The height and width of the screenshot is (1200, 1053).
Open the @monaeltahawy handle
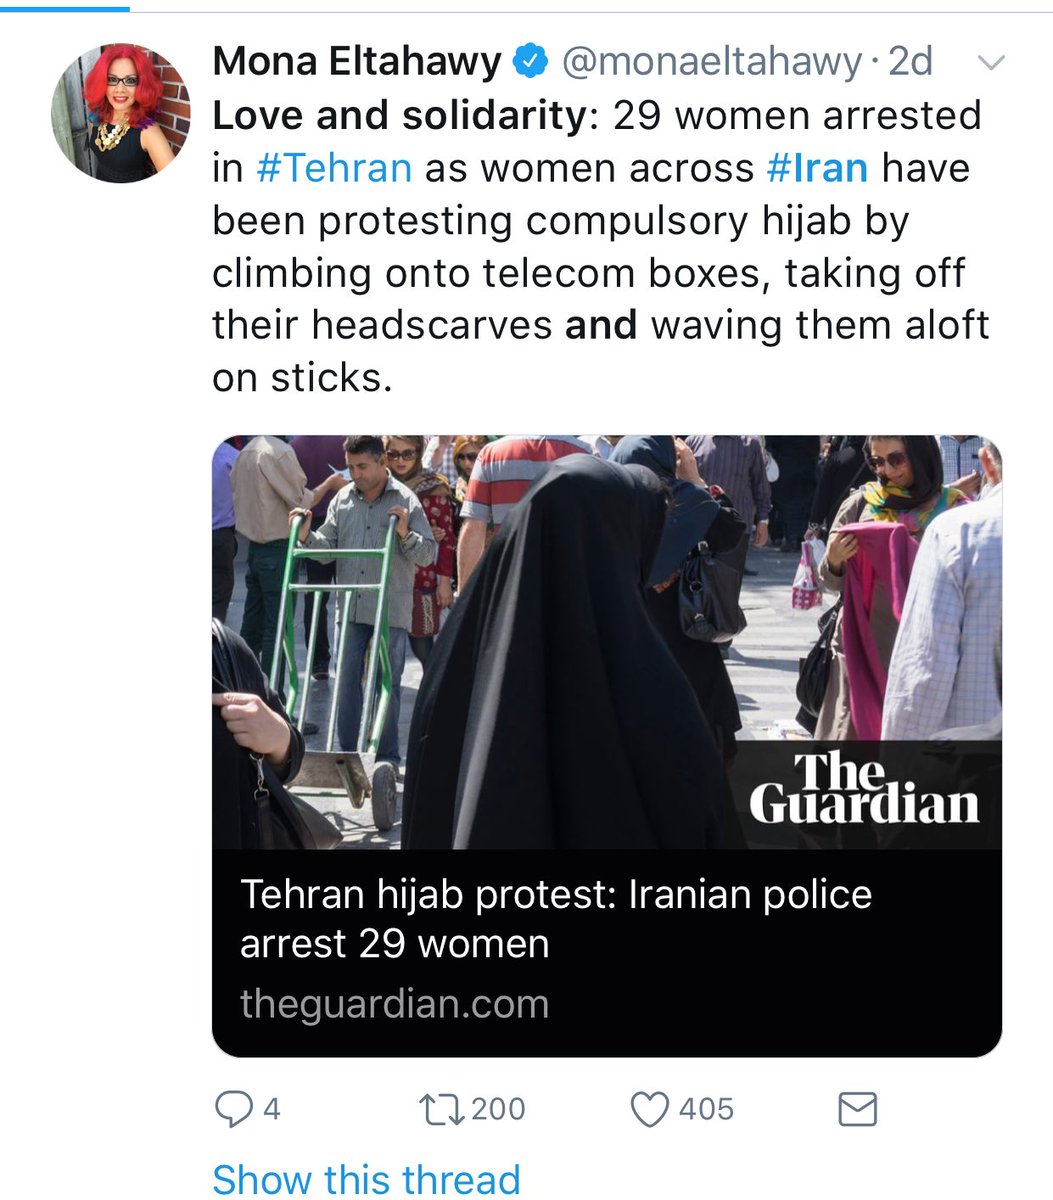(711, 63)
